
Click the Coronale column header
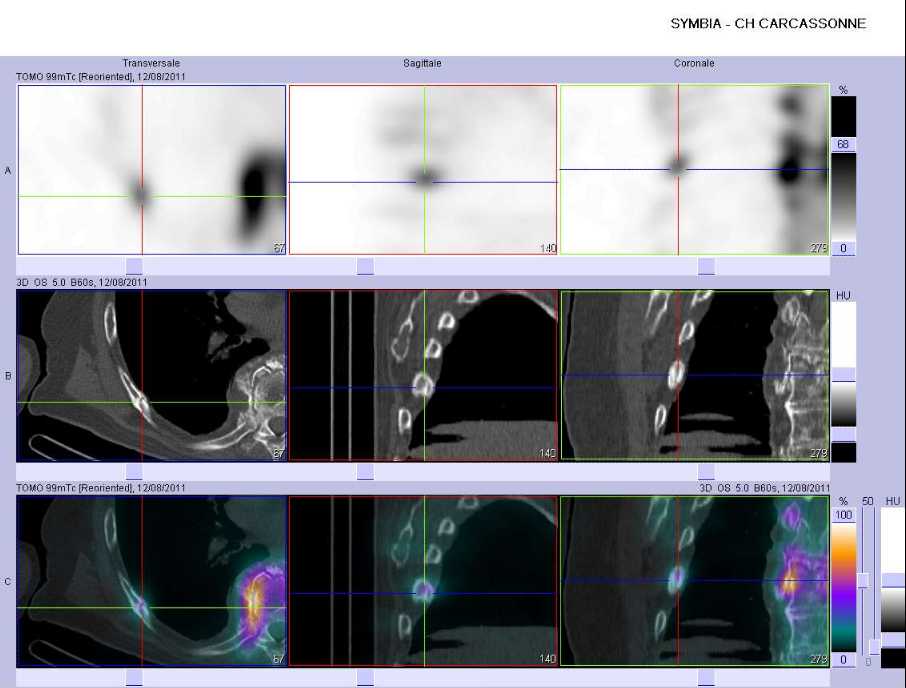(694, 64)
